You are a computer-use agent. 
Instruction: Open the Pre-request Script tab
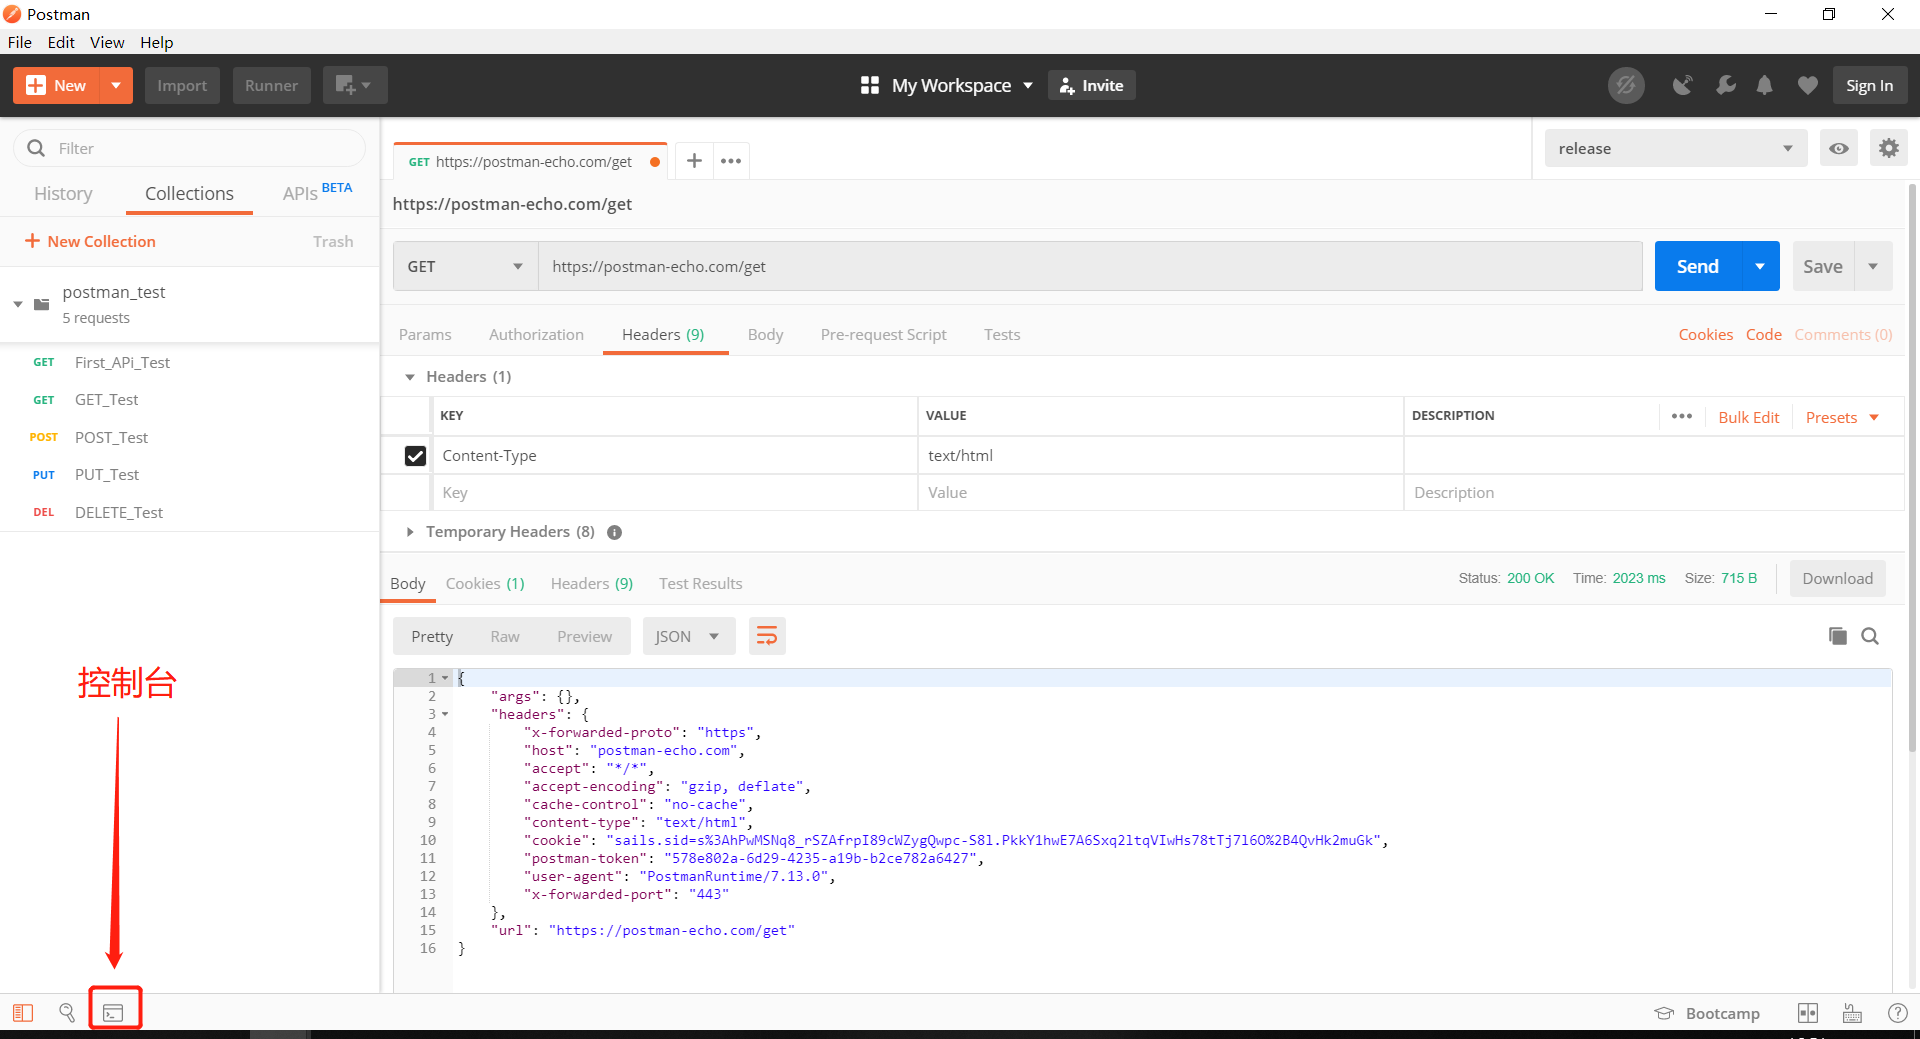click(883, 334)
